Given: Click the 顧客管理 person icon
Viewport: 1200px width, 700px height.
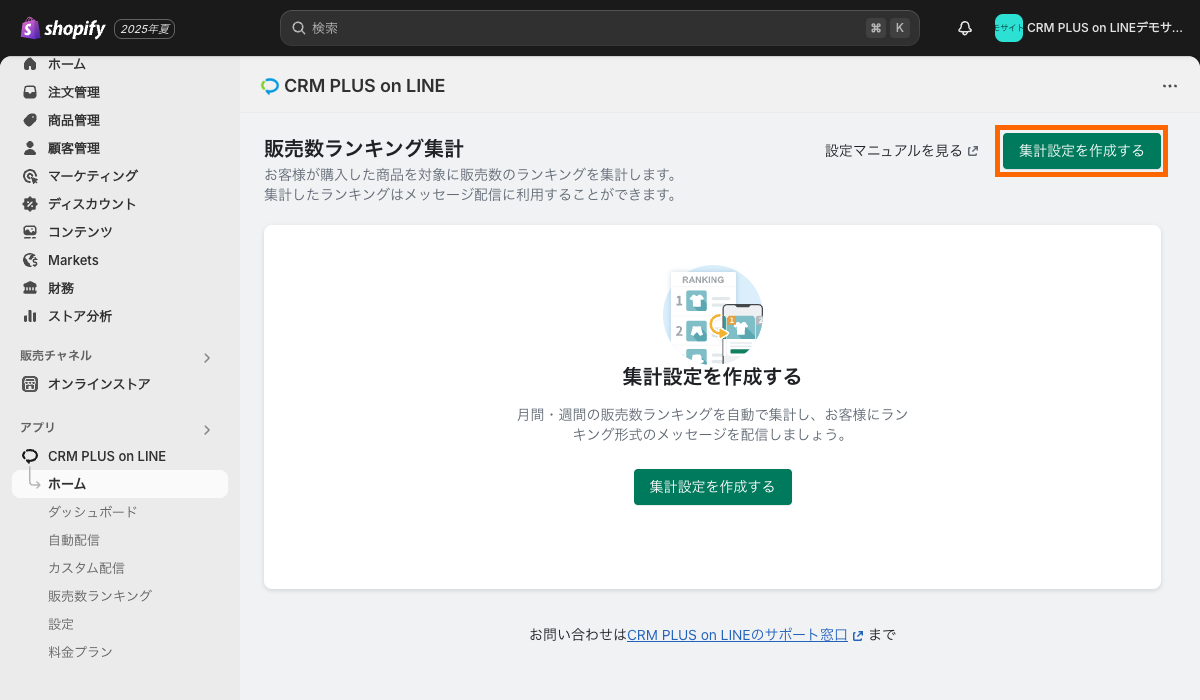Looking at the screenshot, I should (x=30, y=148).
